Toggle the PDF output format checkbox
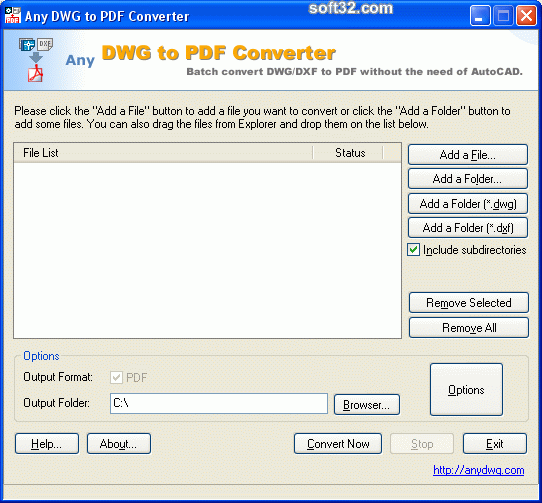Screen dimensions: 542x503 (116, 377)
